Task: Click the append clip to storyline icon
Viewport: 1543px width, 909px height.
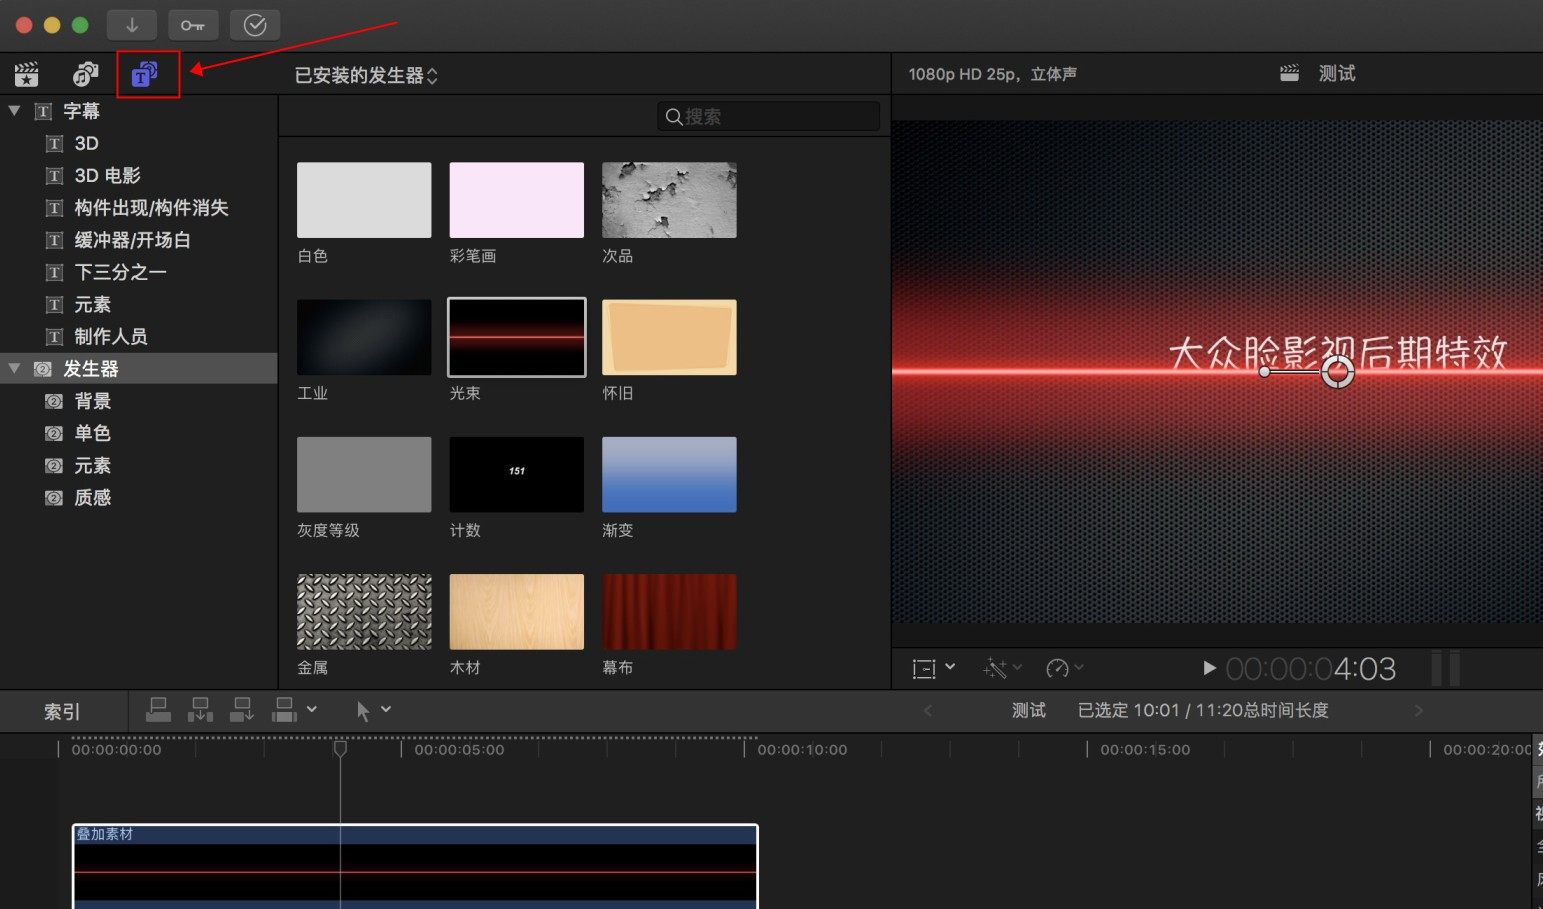Action: [x=242, y=710]
